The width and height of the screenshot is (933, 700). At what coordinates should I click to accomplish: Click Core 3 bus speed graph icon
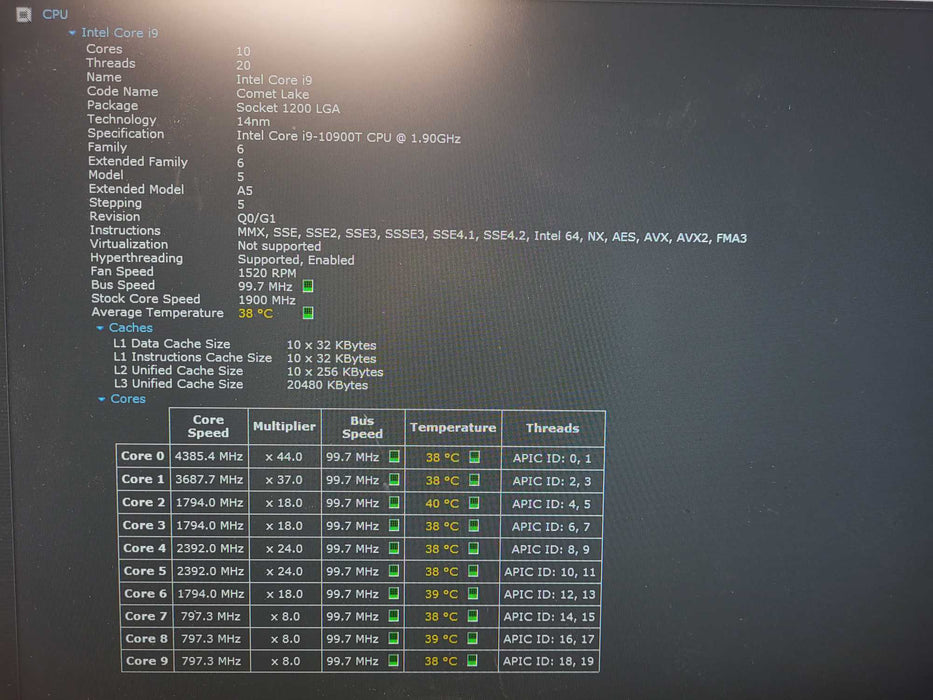pos(394,525)
